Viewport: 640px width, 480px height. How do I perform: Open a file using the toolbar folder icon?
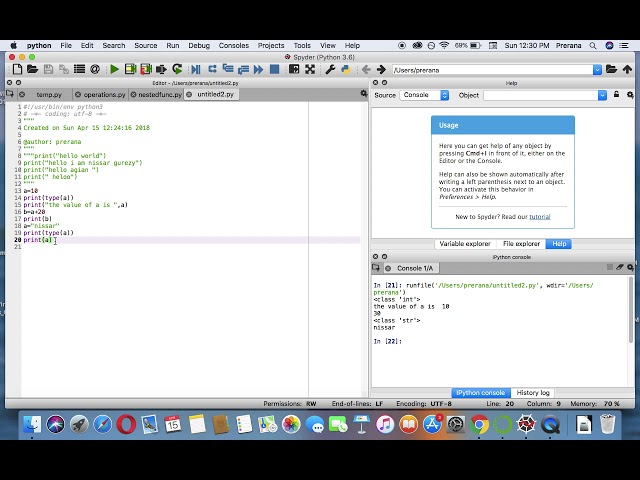pyautogui.click(x=33, y=69)
